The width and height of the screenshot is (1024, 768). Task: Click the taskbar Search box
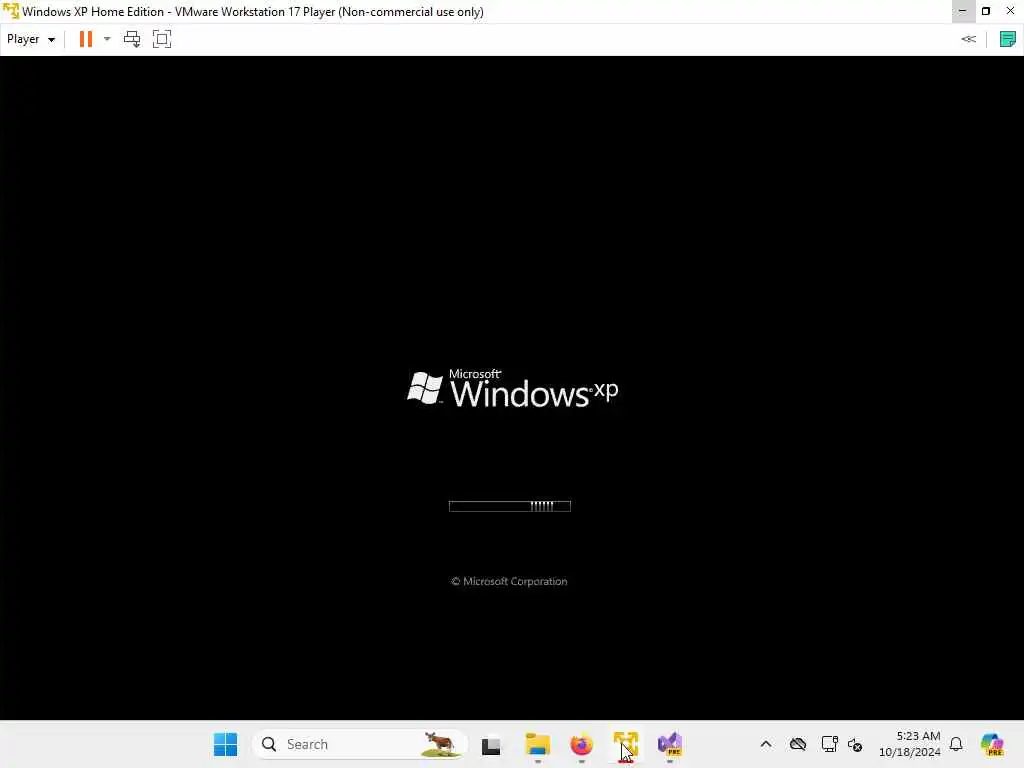[x=359, y=744]
